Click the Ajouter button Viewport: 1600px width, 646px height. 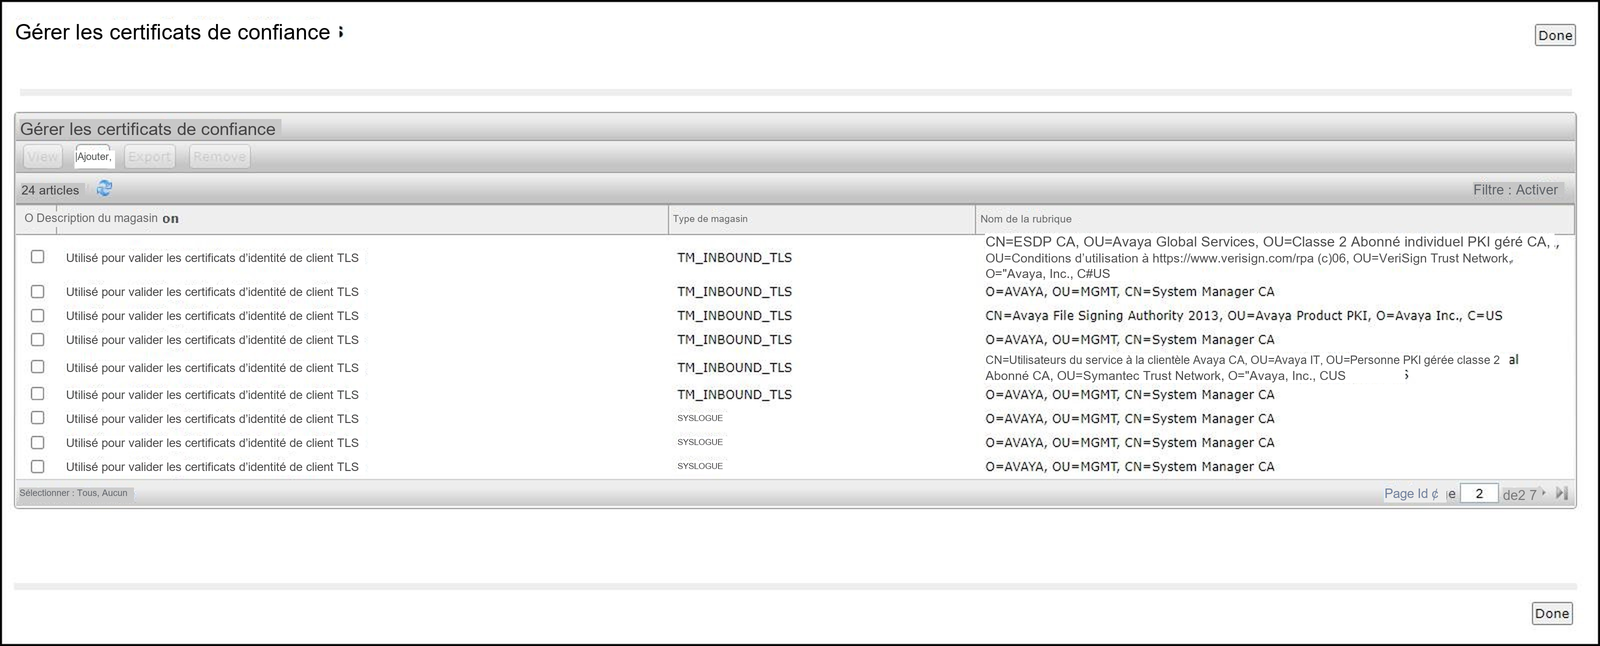pos(94,156)
